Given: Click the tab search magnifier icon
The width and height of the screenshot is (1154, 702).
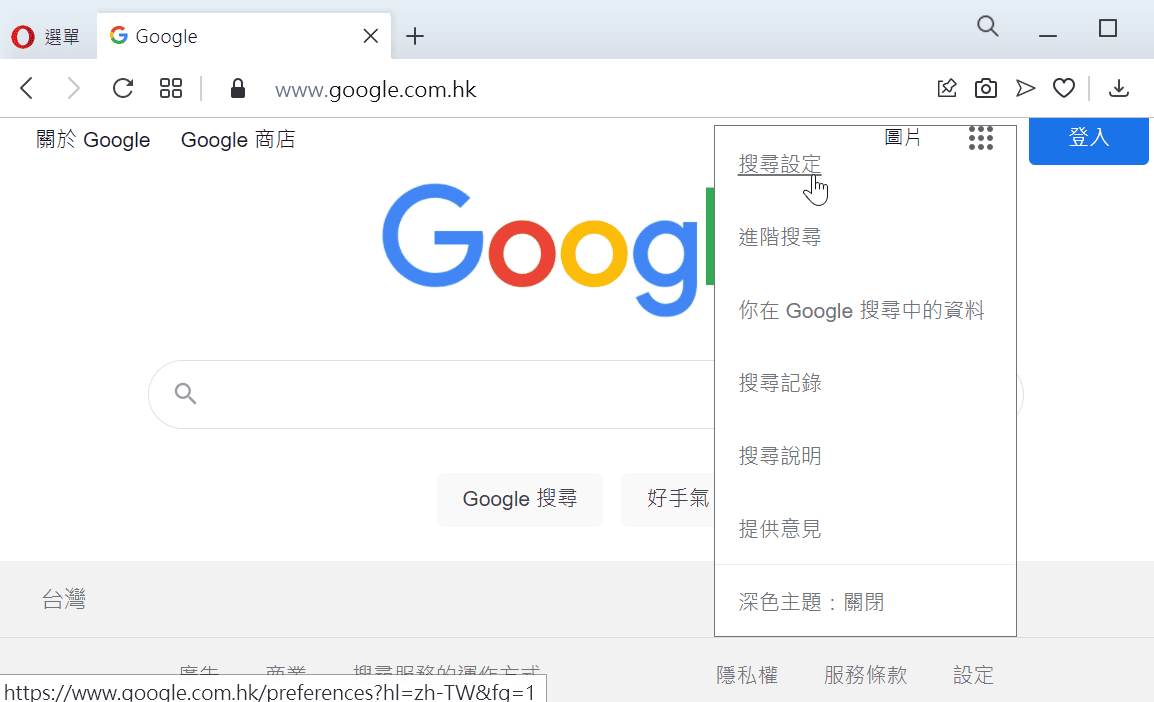Looking at the screenshot, I should [x=988, y=26].
